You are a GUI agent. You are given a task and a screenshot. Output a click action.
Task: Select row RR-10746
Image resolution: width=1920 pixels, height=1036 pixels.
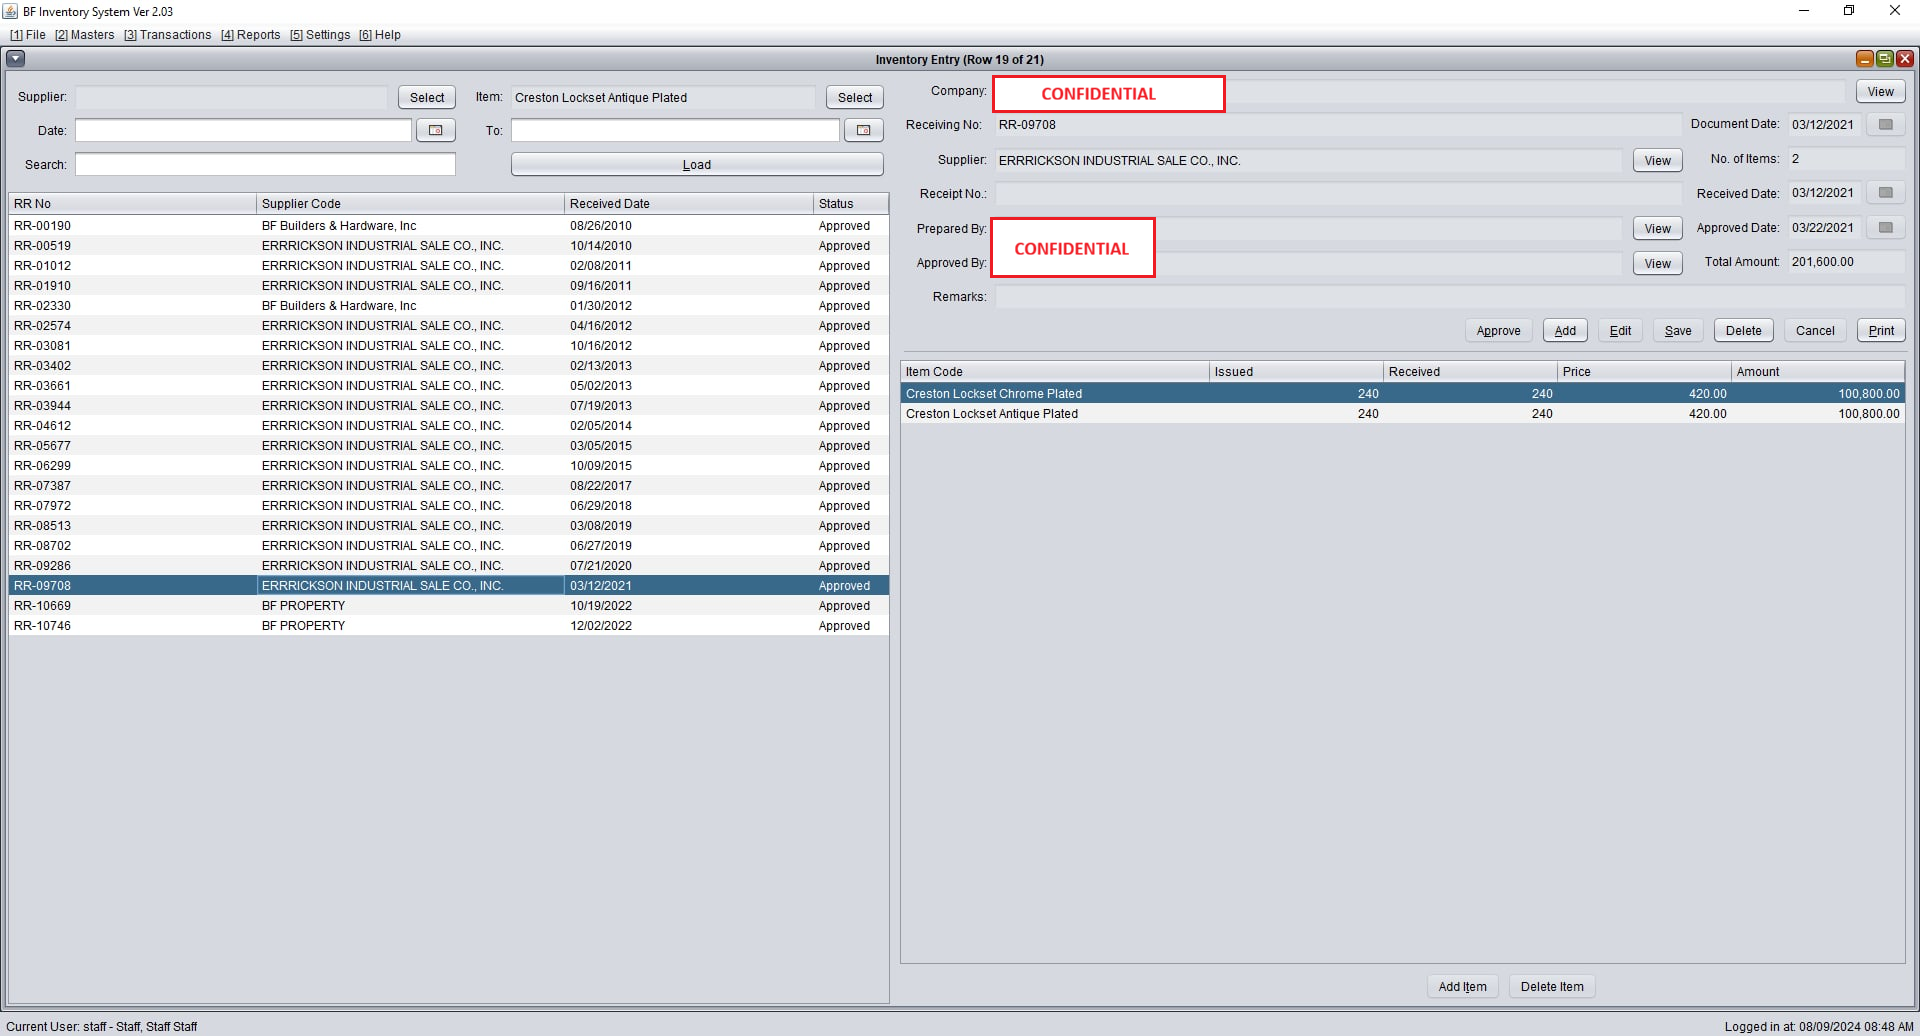[x=449, y=626]
